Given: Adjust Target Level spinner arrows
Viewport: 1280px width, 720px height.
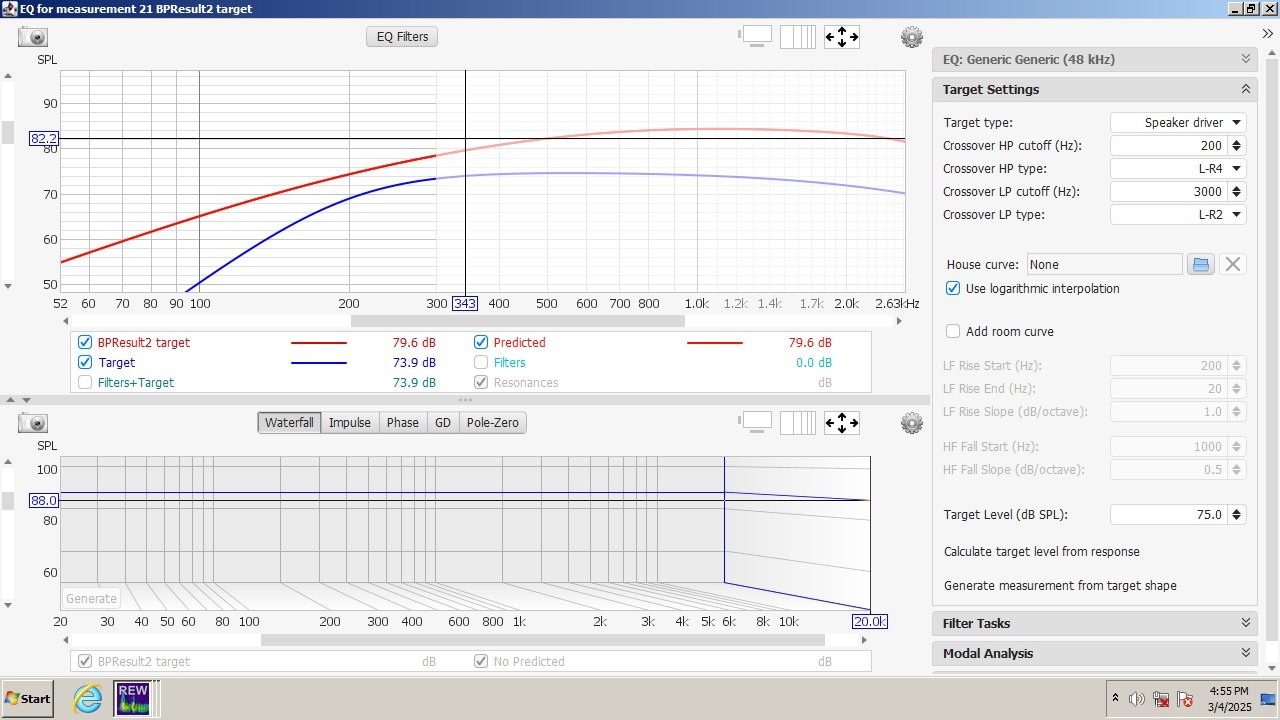Looking at the screenshot, I should [x=1237, y=514].
